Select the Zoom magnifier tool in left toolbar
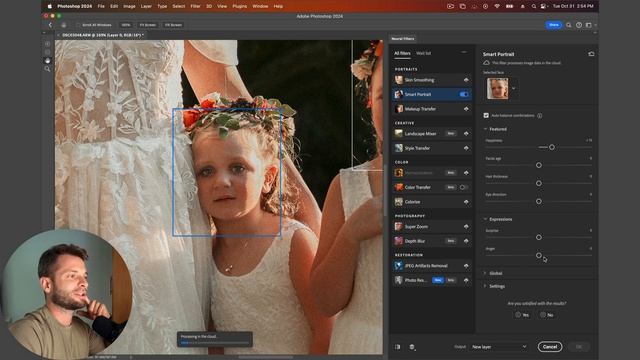This screenshot has height=360, width=640. [48, 69]
